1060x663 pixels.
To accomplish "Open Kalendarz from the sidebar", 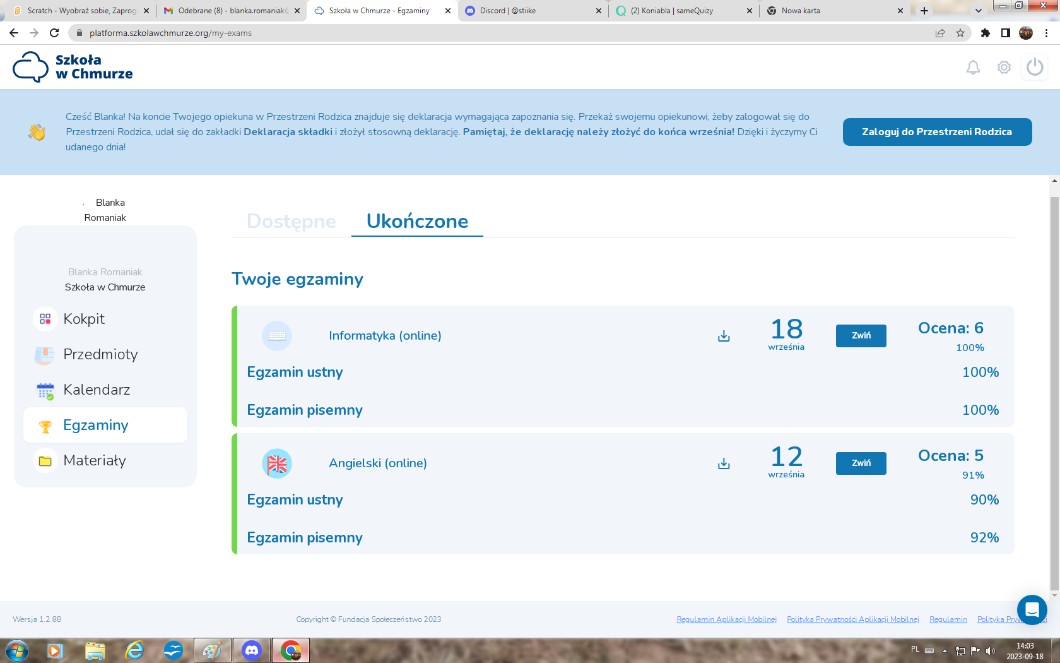I will coord(96,390).
